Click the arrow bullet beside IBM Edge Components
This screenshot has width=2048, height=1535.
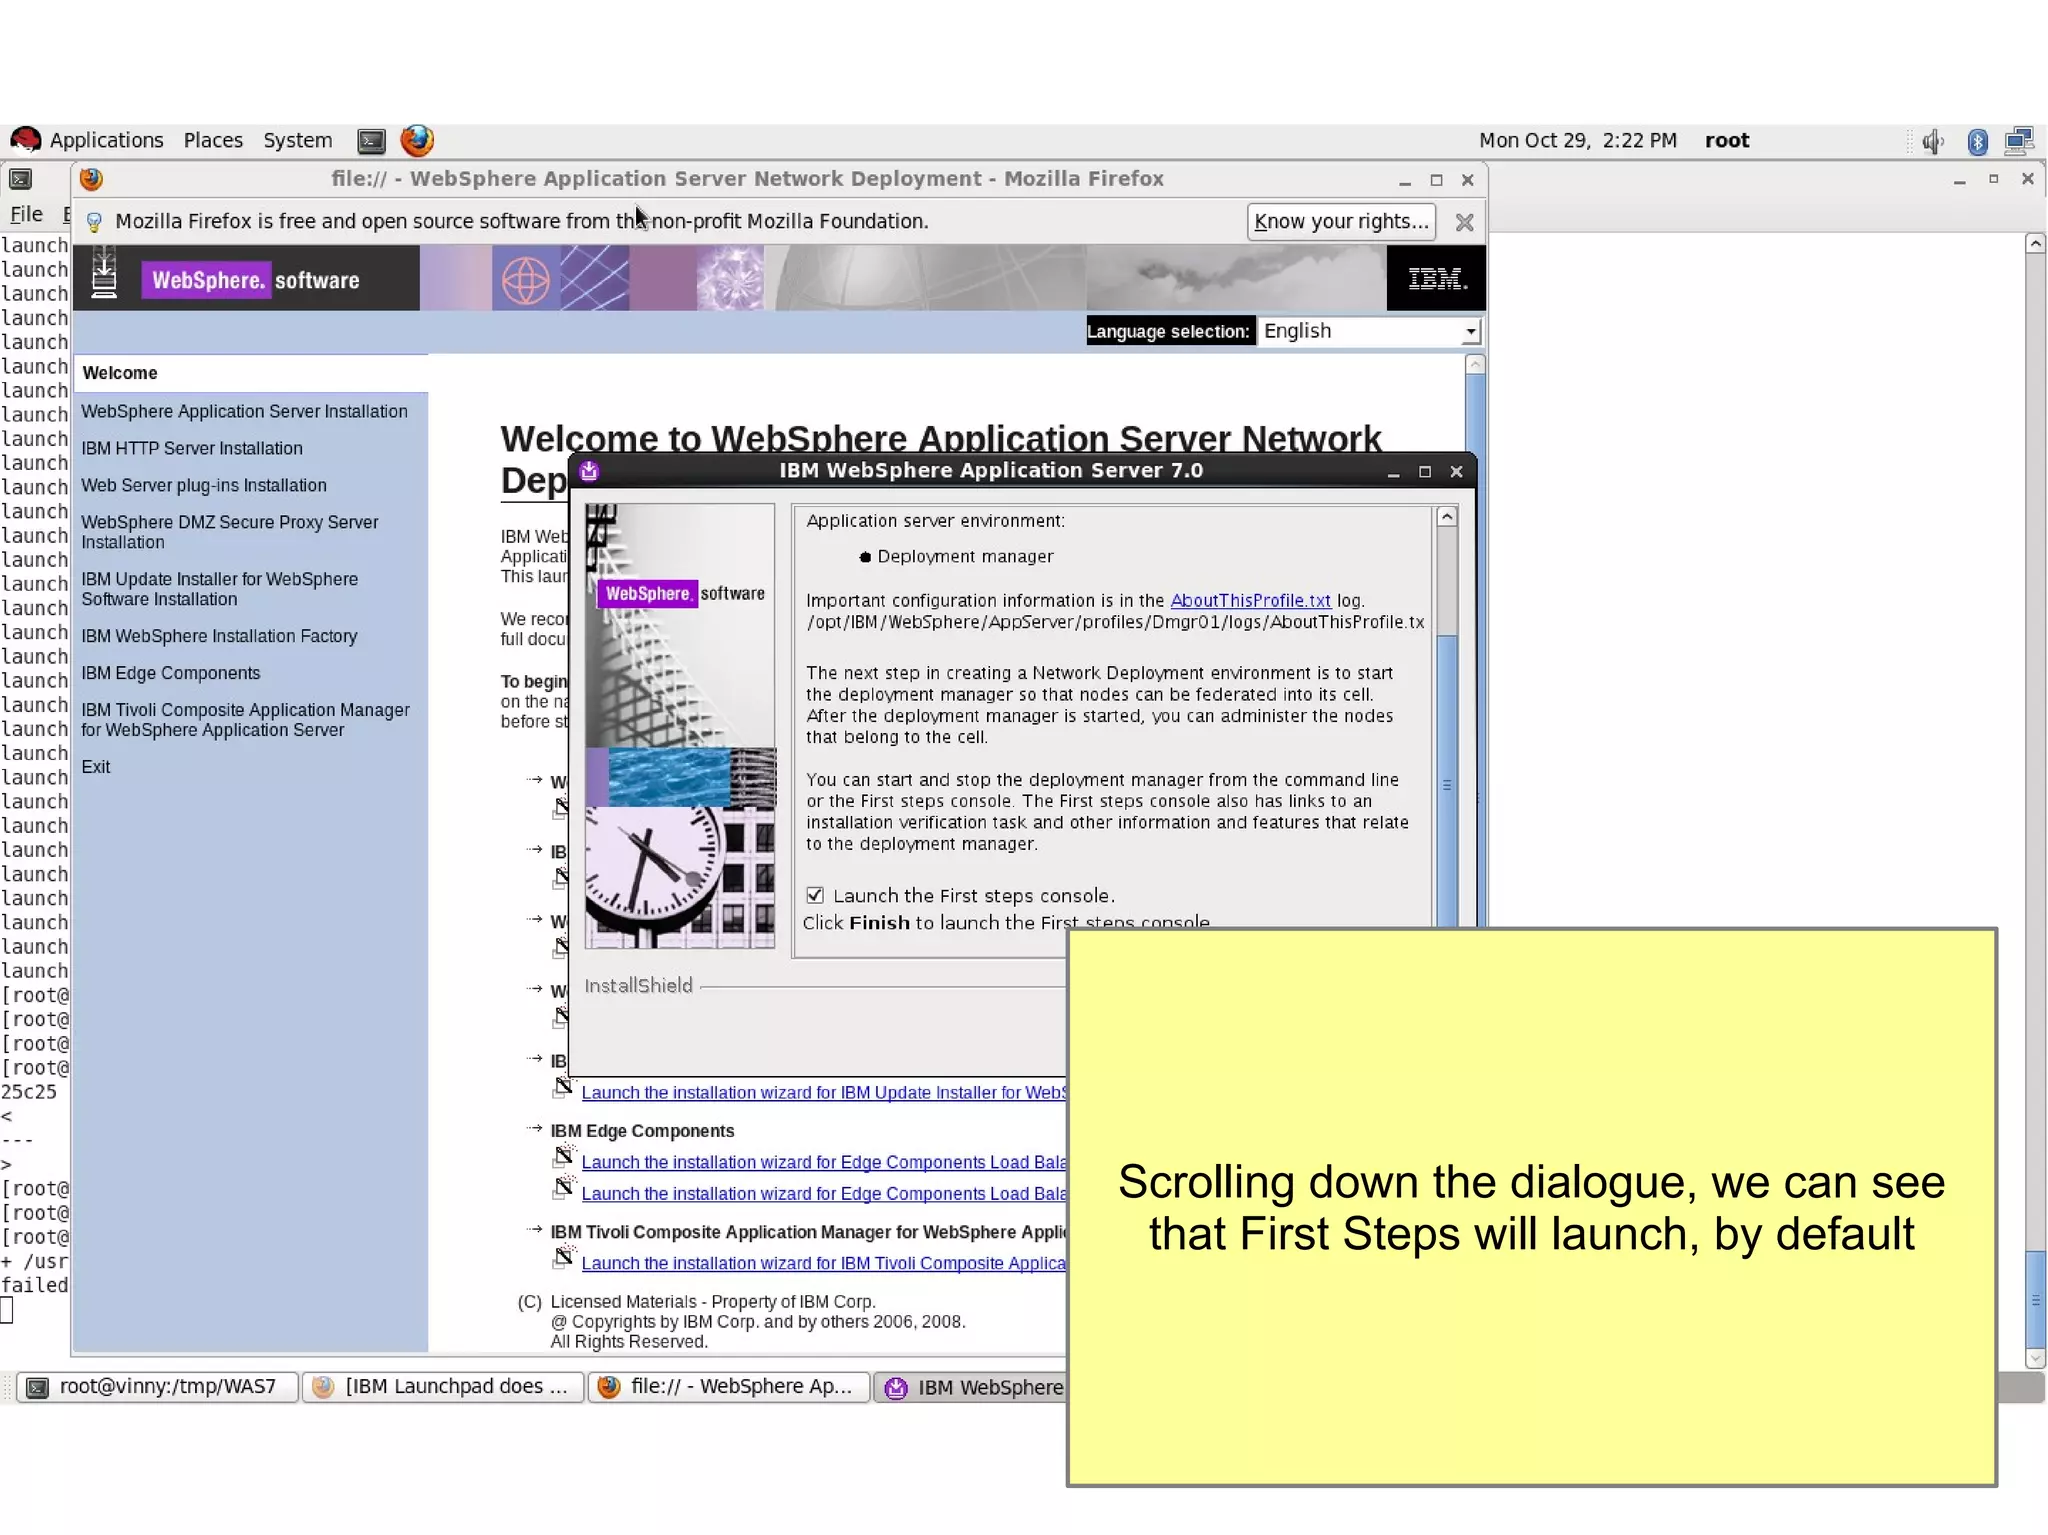tap(535, 1128)
